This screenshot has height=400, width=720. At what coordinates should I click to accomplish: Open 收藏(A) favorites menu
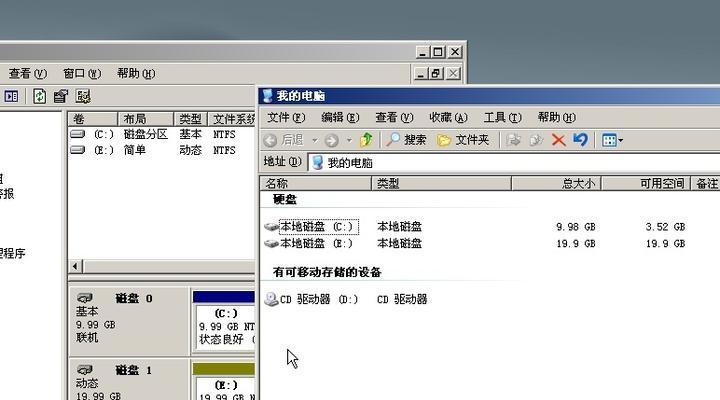coord(448,118)
